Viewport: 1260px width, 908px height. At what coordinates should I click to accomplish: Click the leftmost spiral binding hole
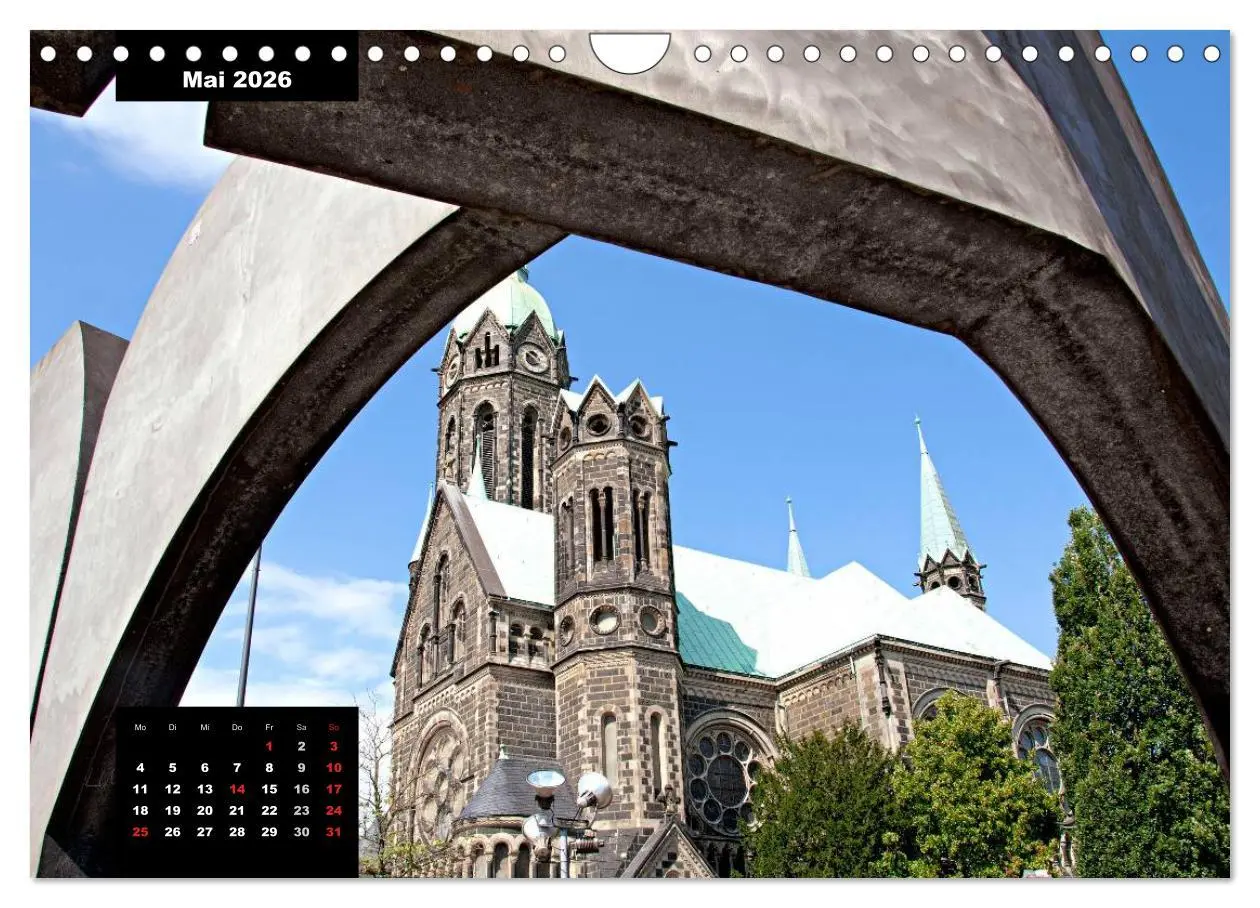click(x=46, y=51)
